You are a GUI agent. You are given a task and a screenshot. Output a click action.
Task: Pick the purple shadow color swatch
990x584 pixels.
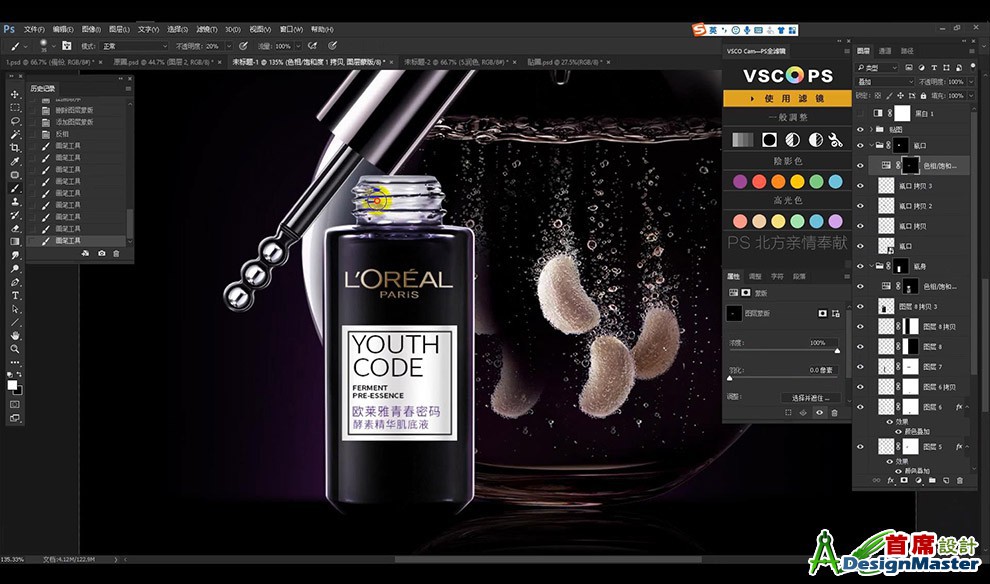[x=740, y=182]
